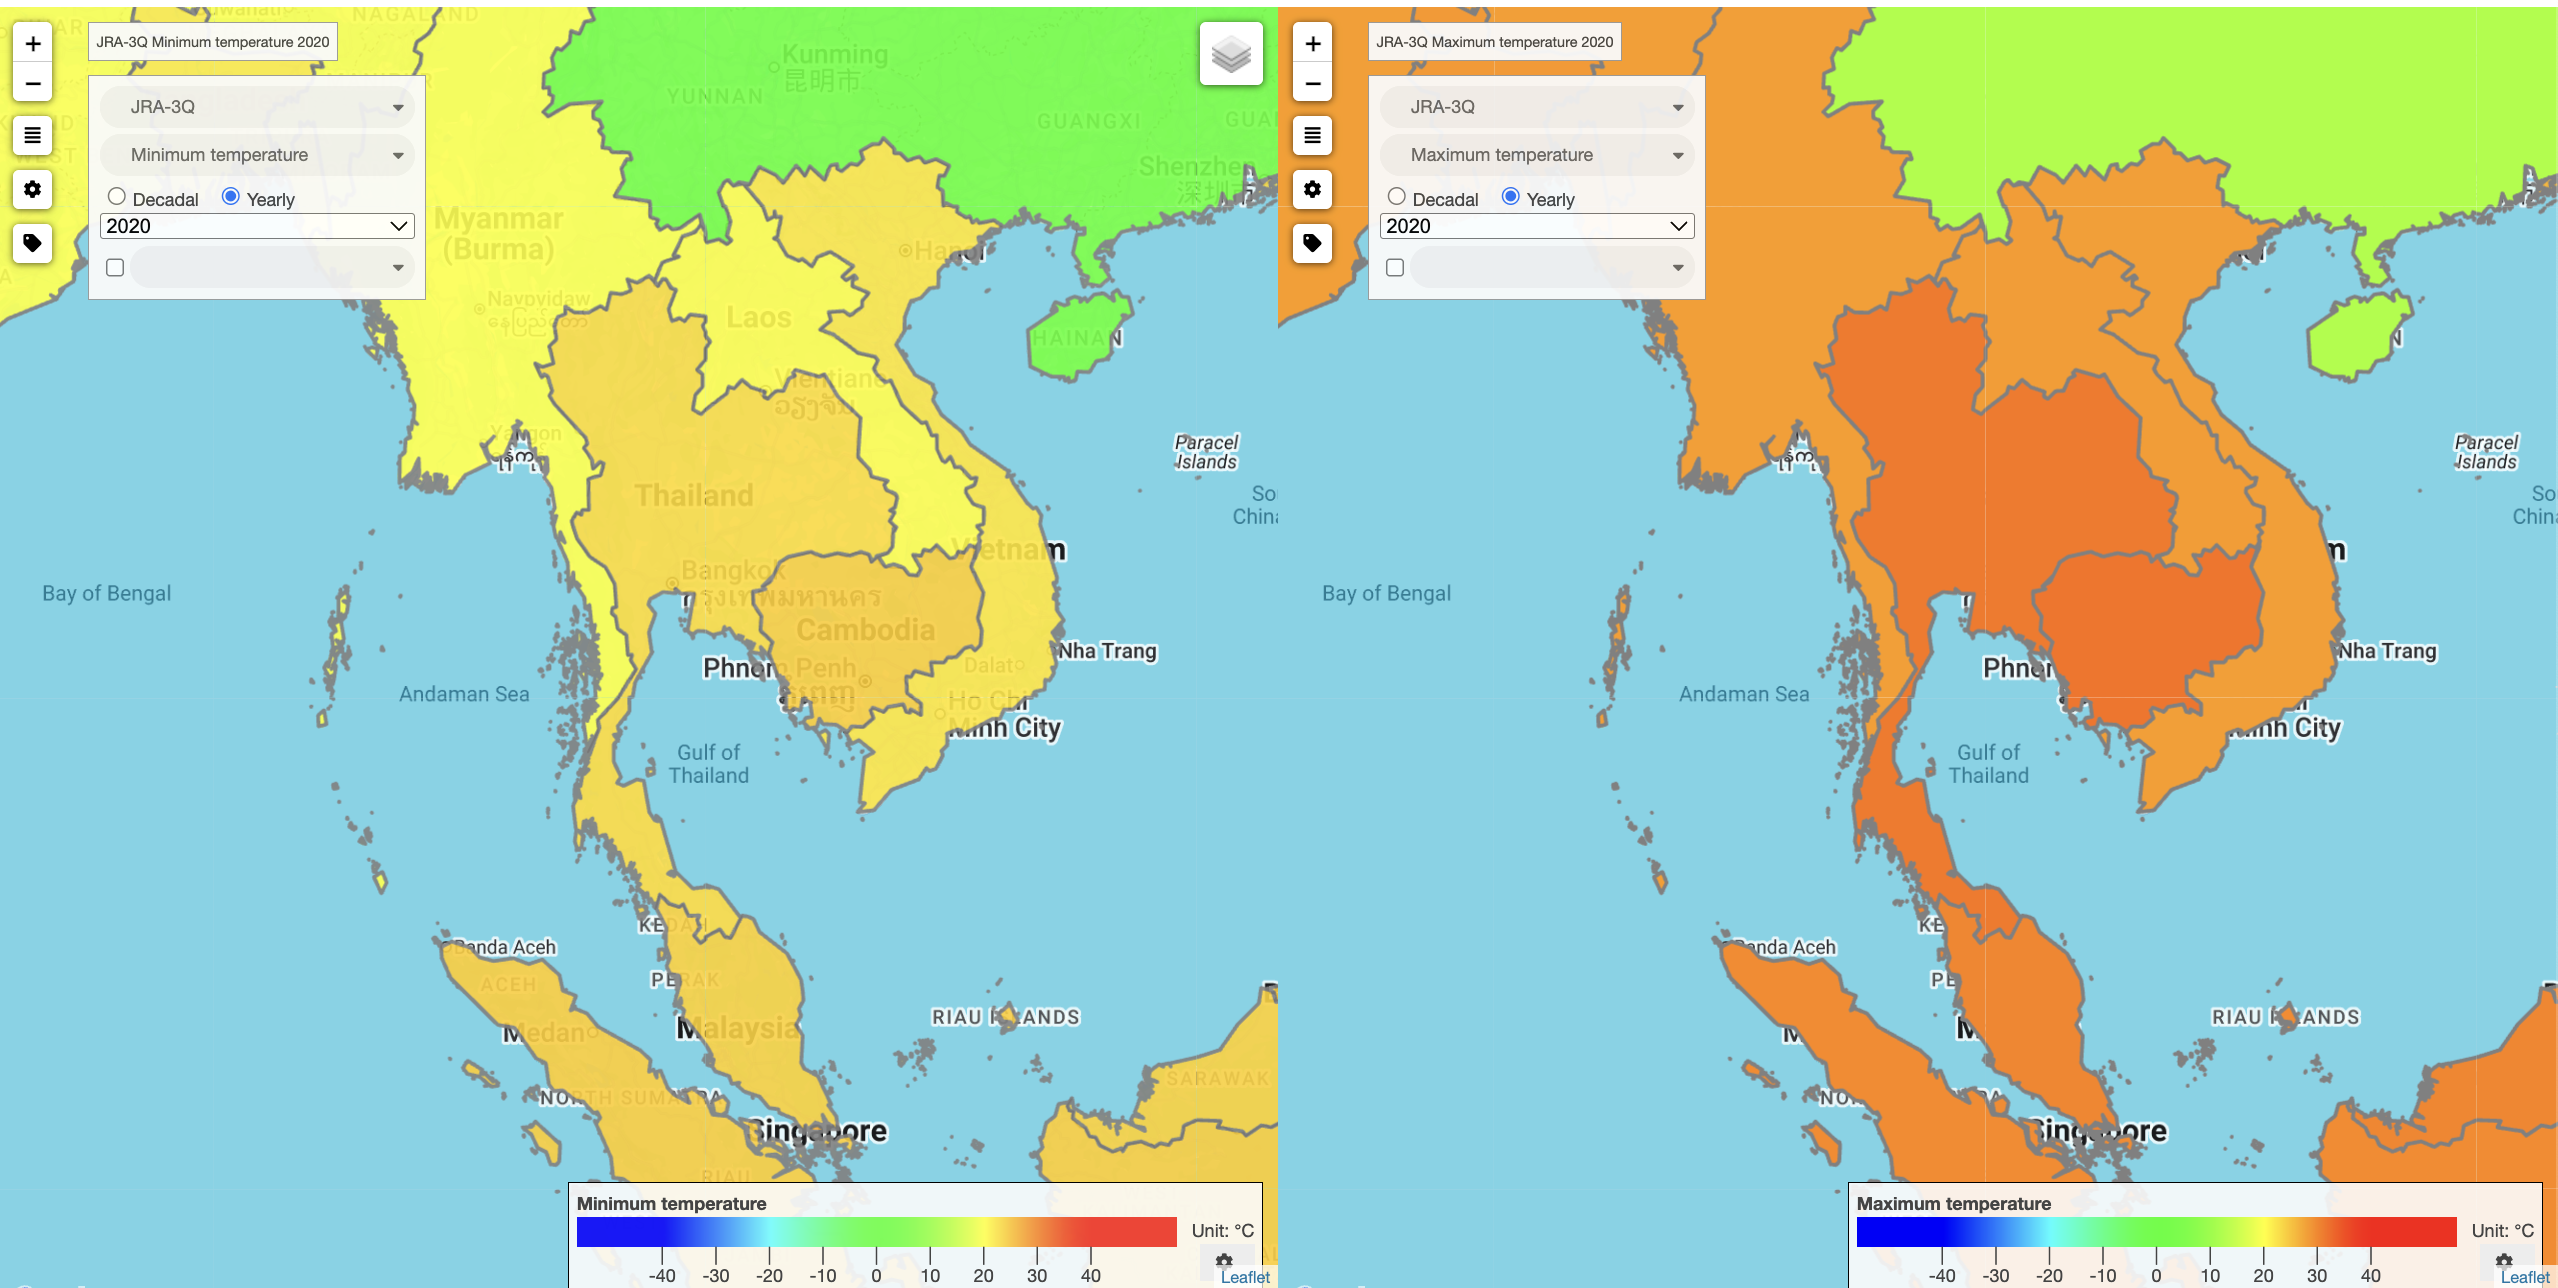Open the JRA-3Q dataset dropdown on the left
Image resolution: width=2558 pixels, height=1288 pixels.
[256, 106]
